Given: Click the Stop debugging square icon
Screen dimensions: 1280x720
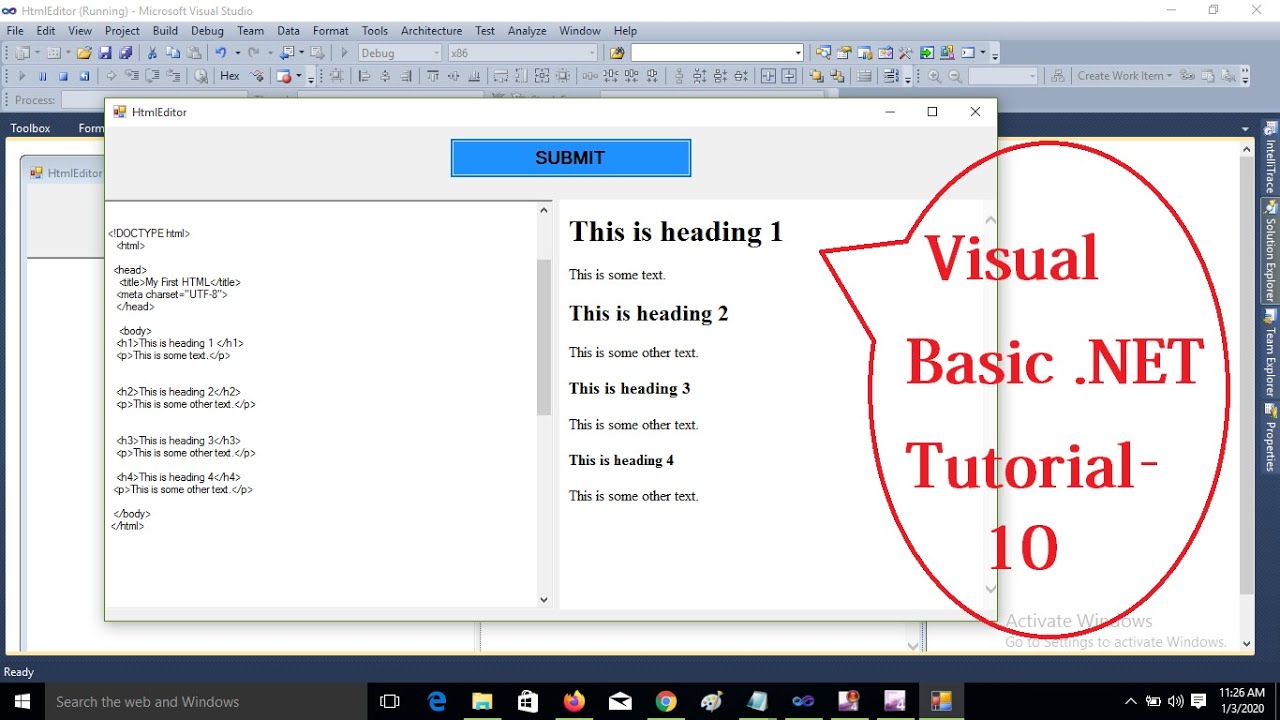Looking at the screenshot, I should tap(63, 76).
